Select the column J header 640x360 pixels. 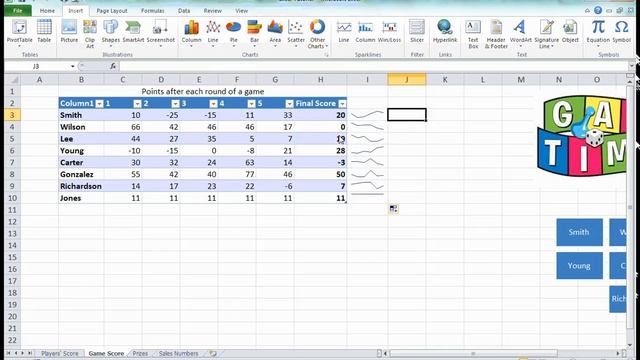tap(407, 80)
